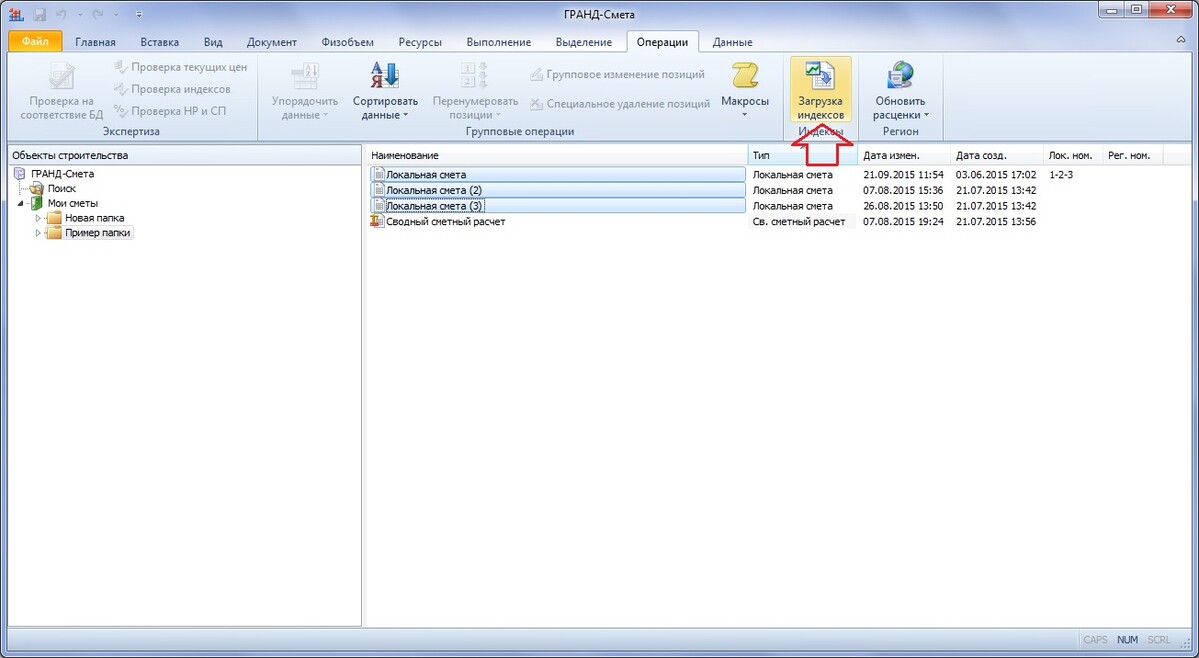The height and width of the screenshot is (658, 1199).
Task: Switch to the Данные tab
Action: pos(733,43)
